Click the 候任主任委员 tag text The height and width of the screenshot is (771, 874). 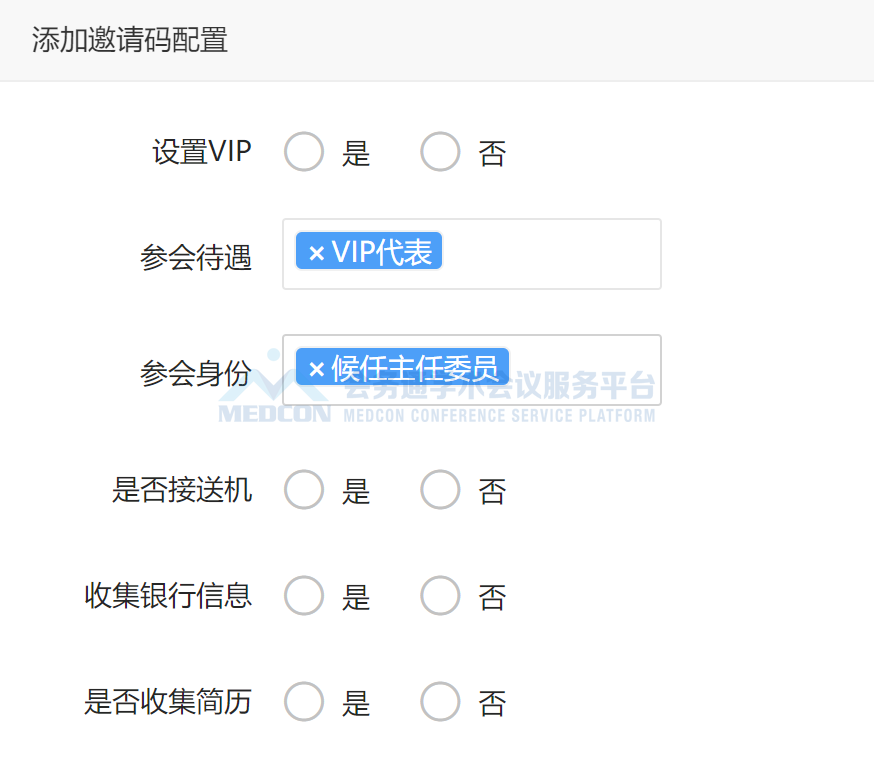point(415,368)
